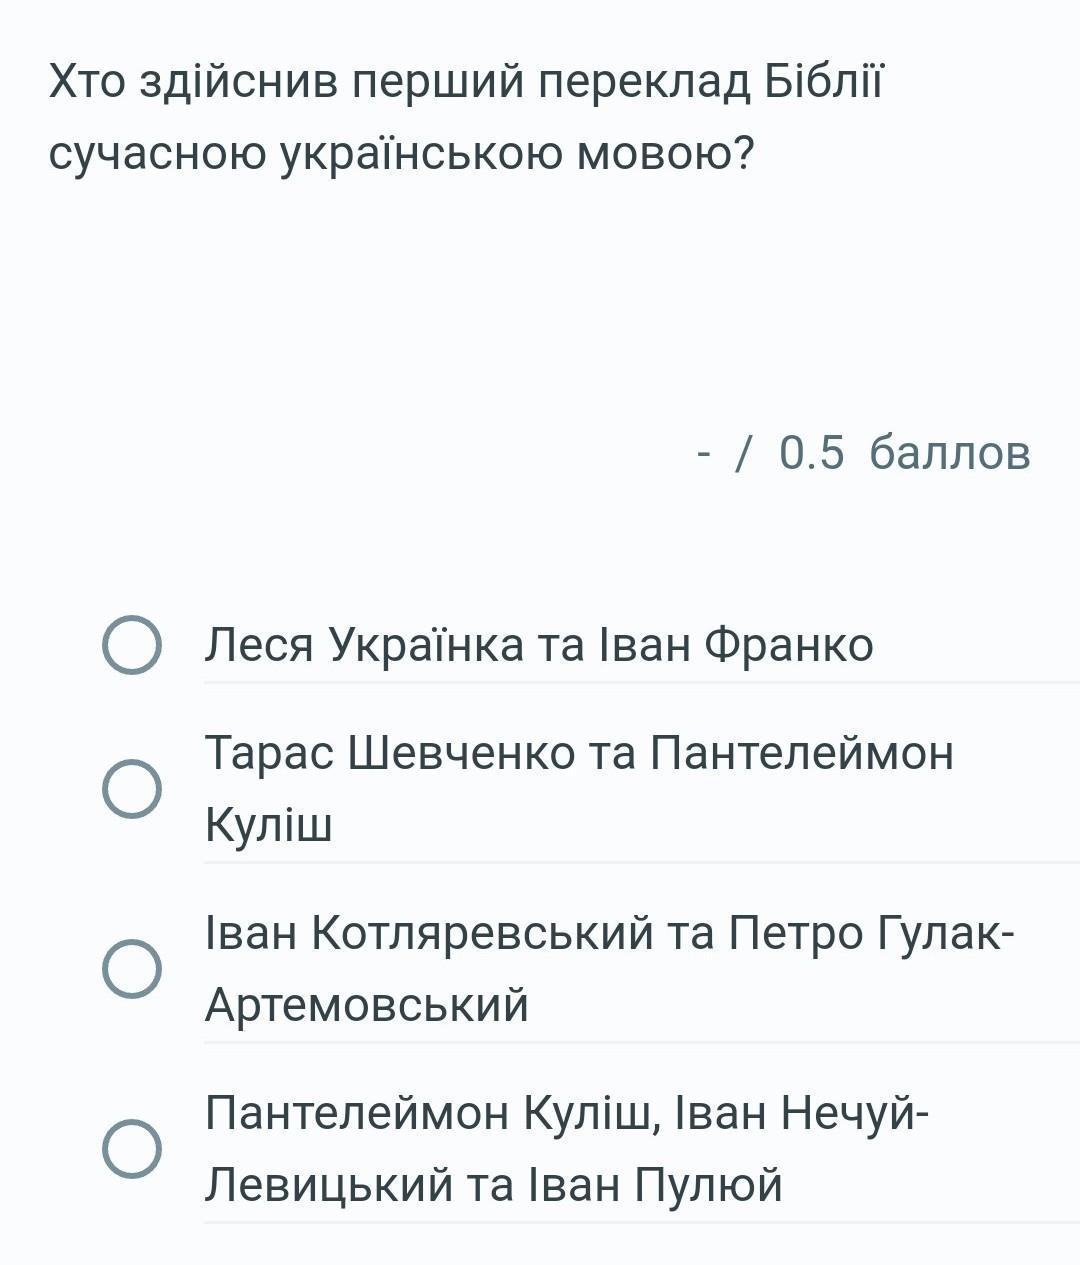Pick the radio button for Куліш, Нечуй-Левицький та Пулюй

click(131, 1148)
